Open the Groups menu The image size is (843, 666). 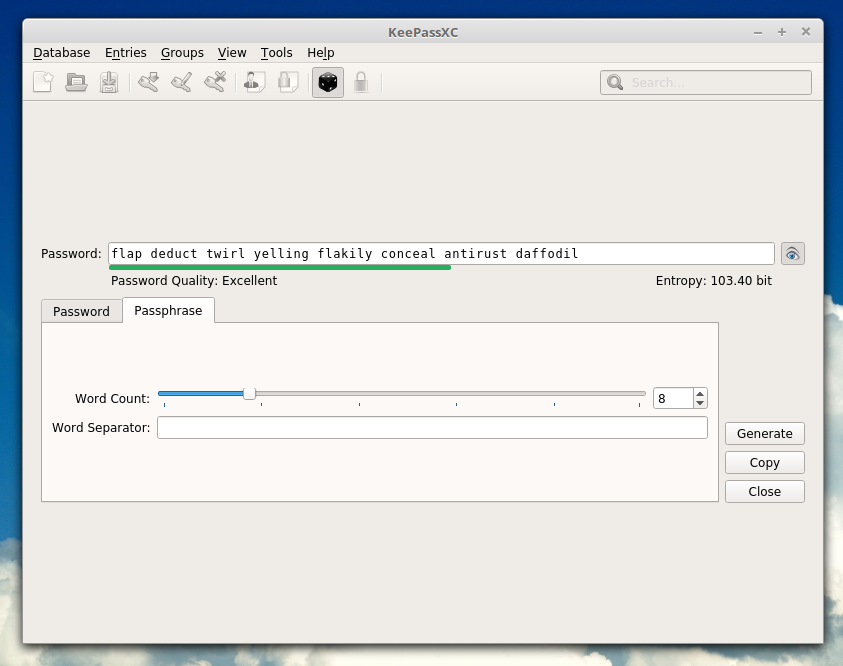coord(182,53)
